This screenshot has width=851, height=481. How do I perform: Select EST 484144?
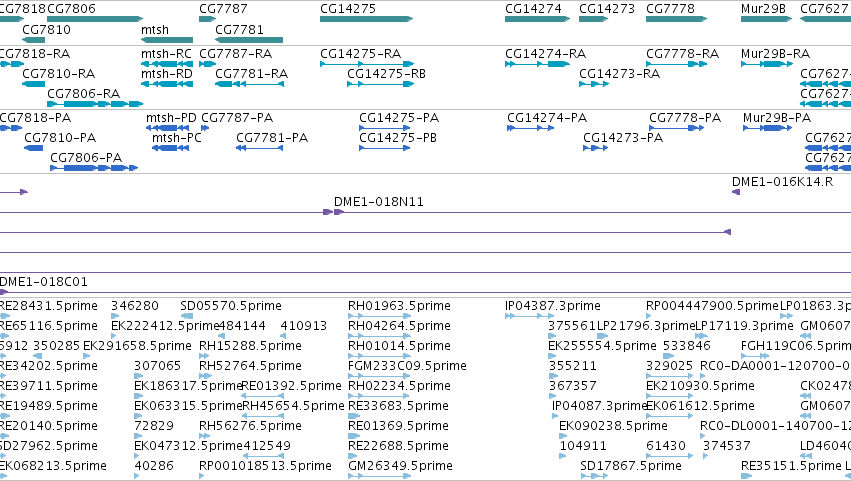(221, 336)
